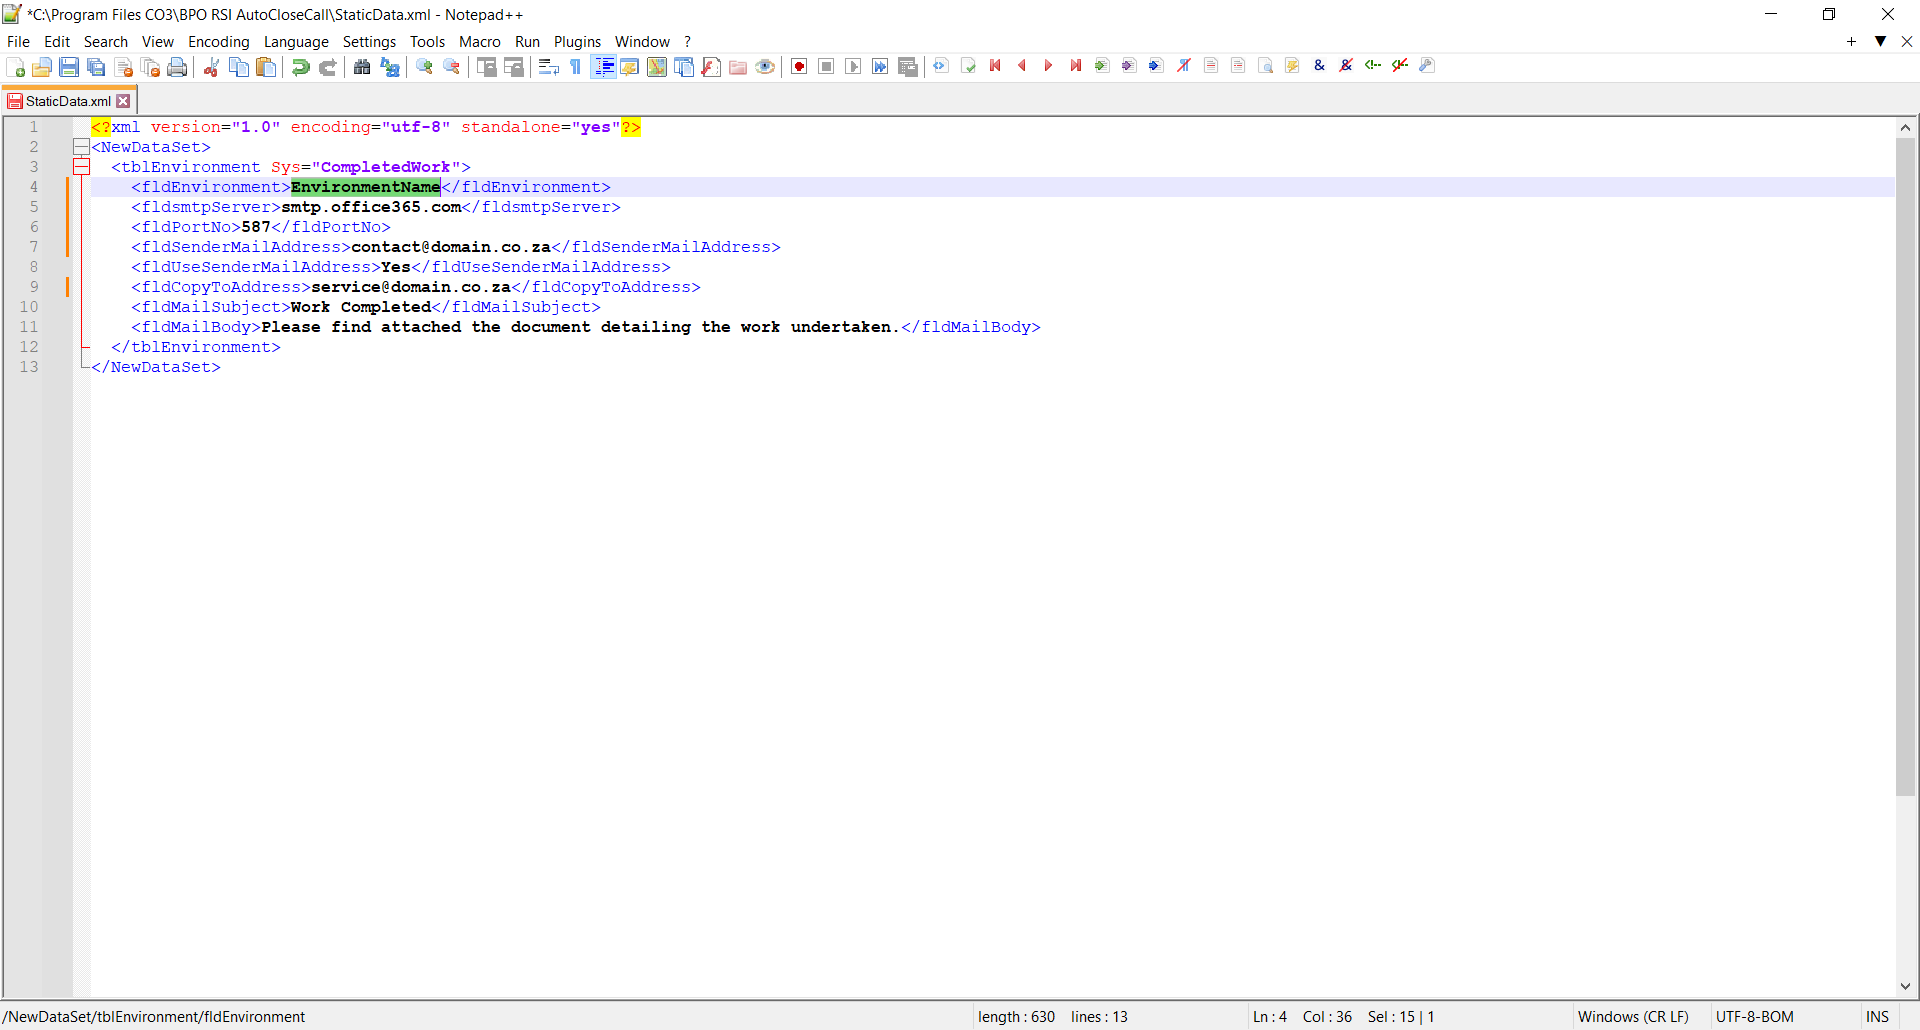
Task: Open the Plugins menu
Action: [578, 42]
